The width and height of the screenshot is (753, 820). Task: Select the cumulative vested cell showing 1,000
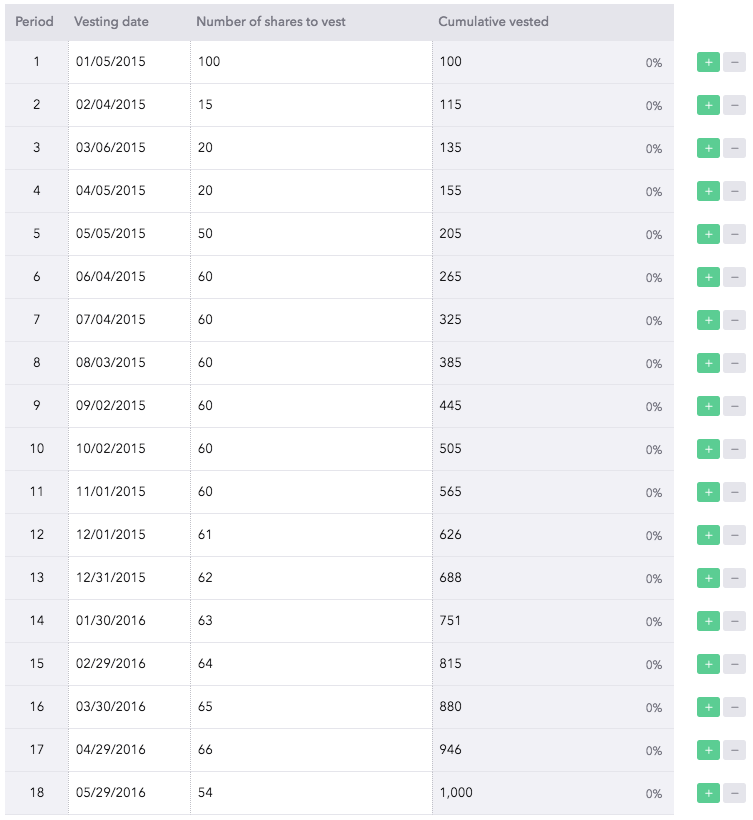coord(553,793)
